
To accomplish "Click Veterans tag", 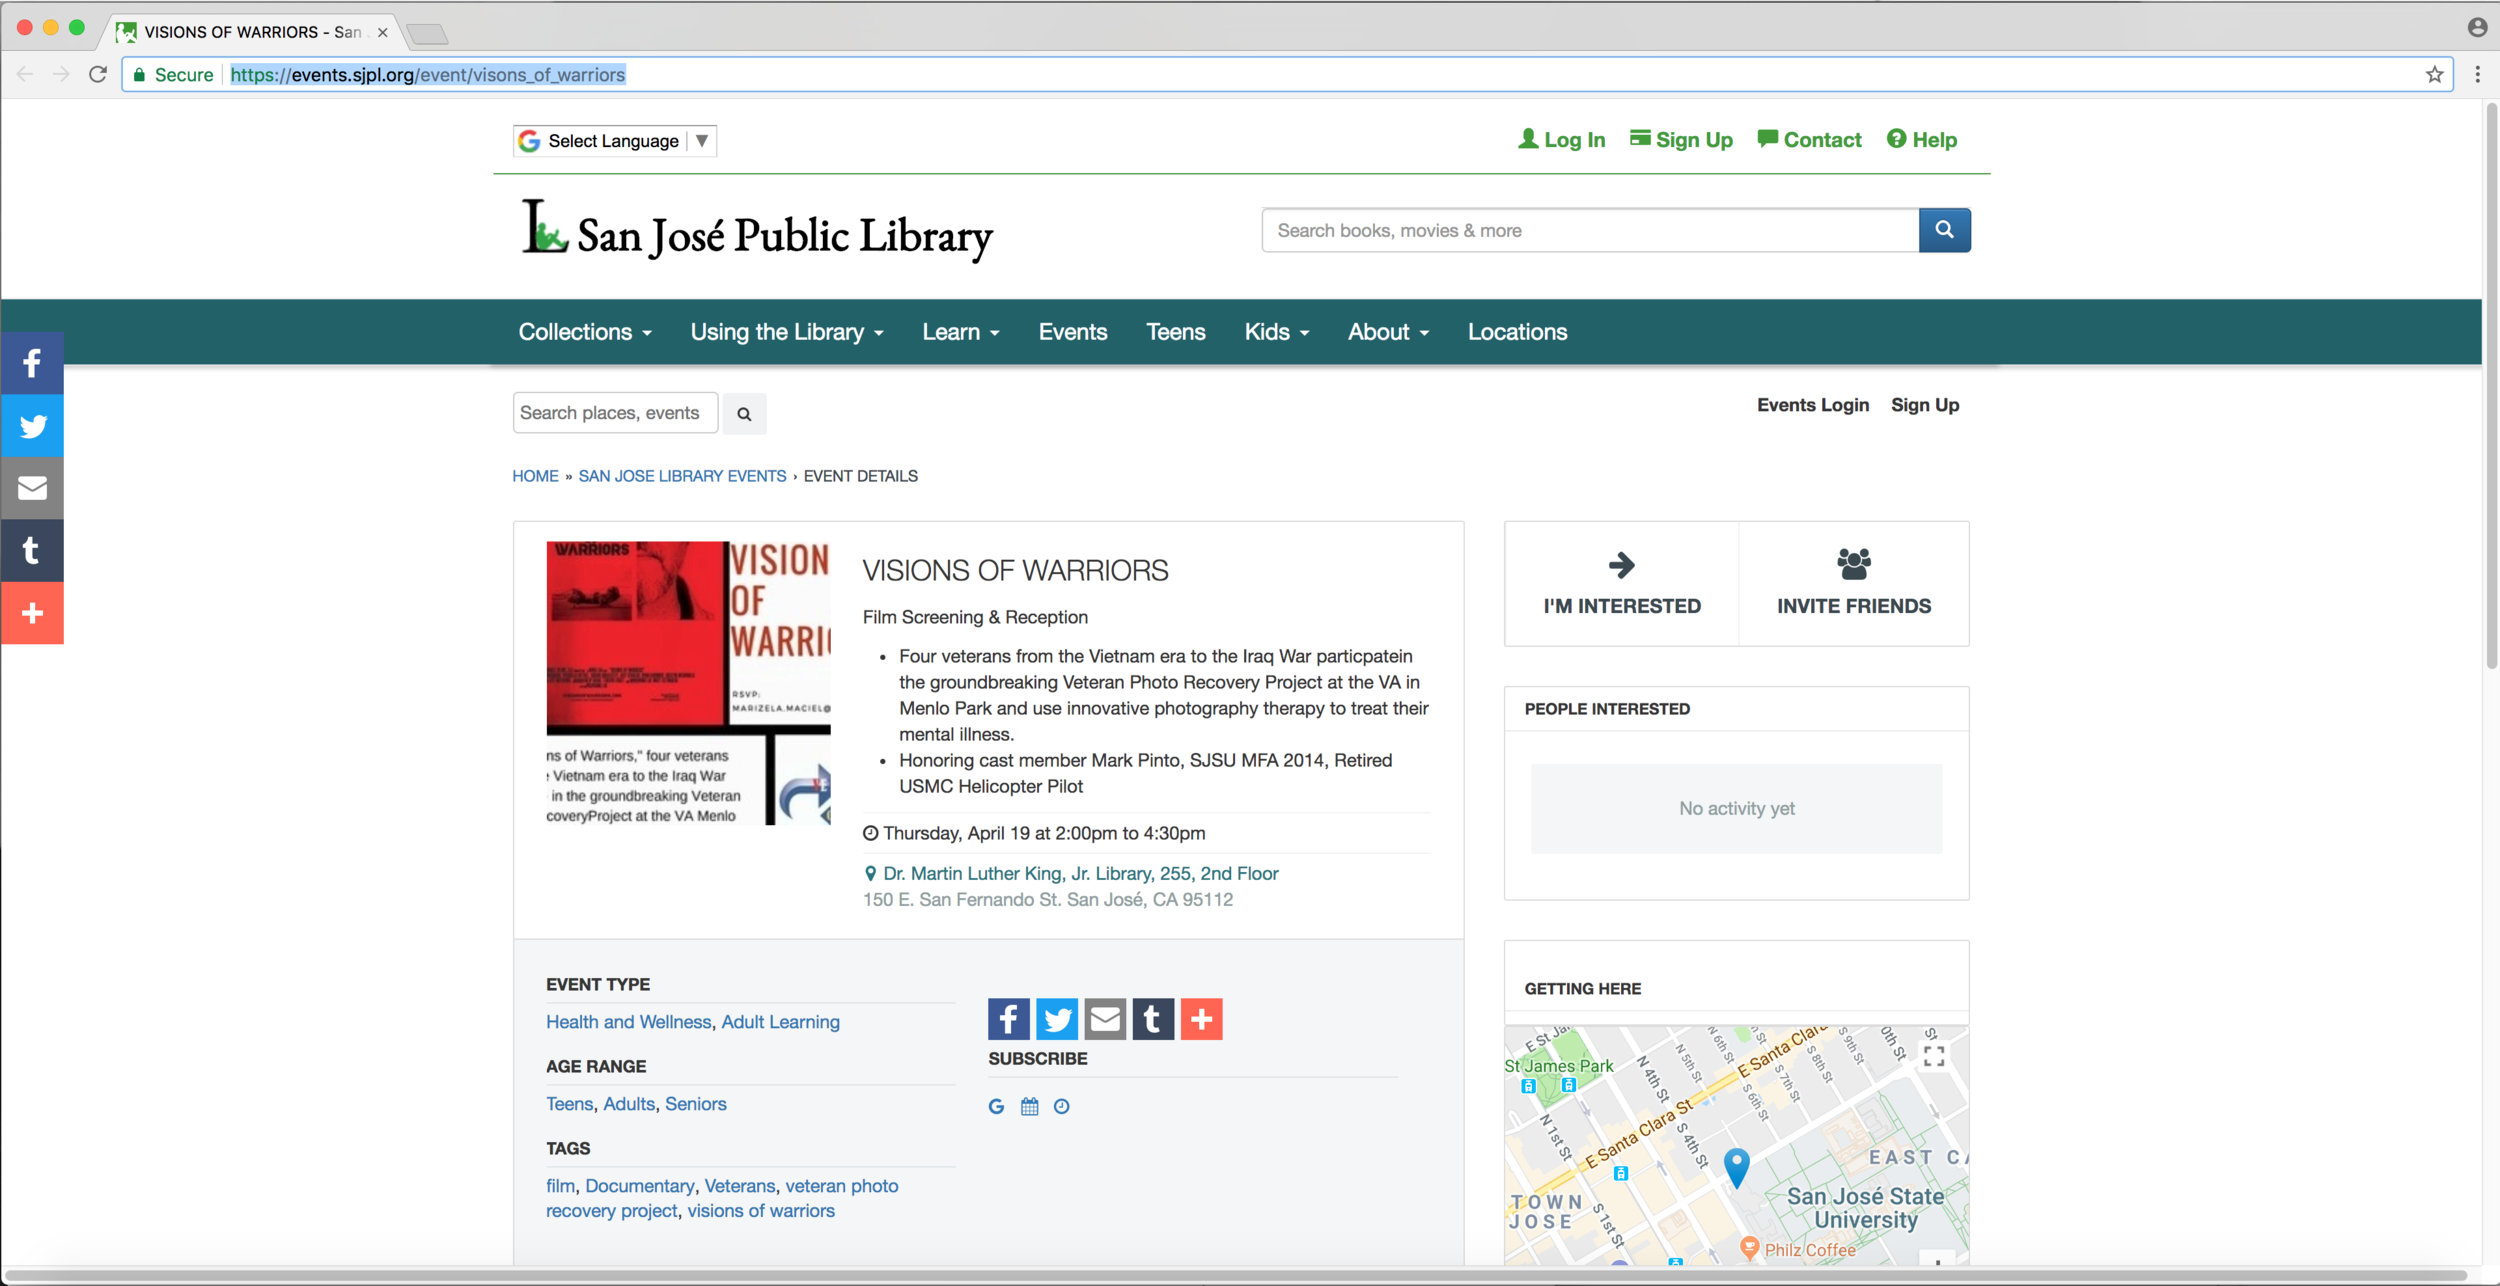I will point(739,1186).
